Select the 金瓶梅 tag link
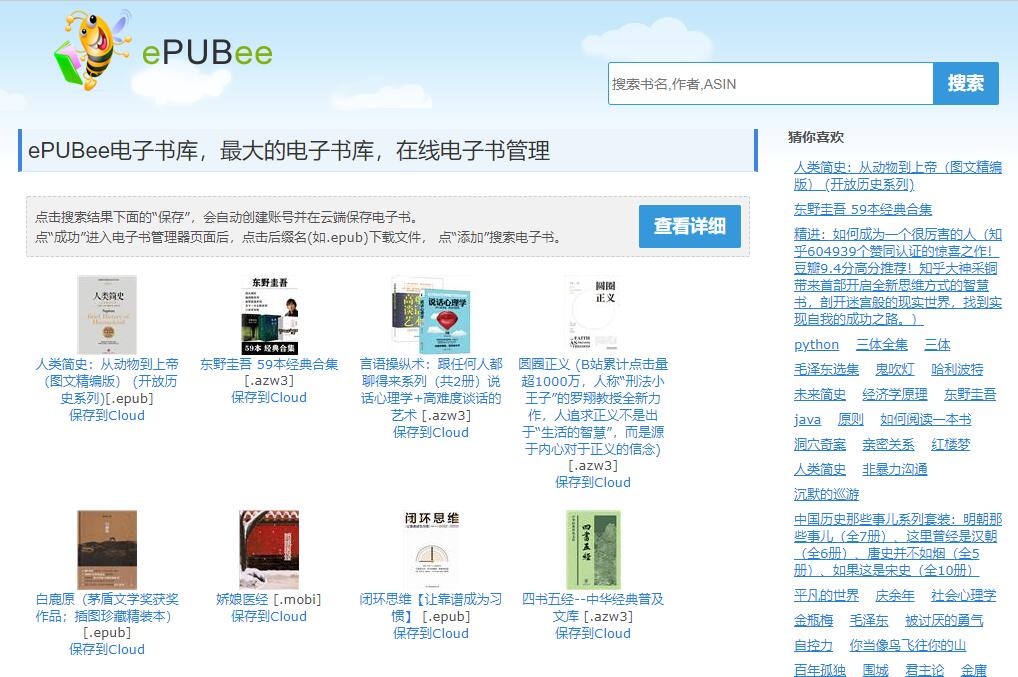The width and height of the screenshot is (1018, 677). [x=813, y=621]
